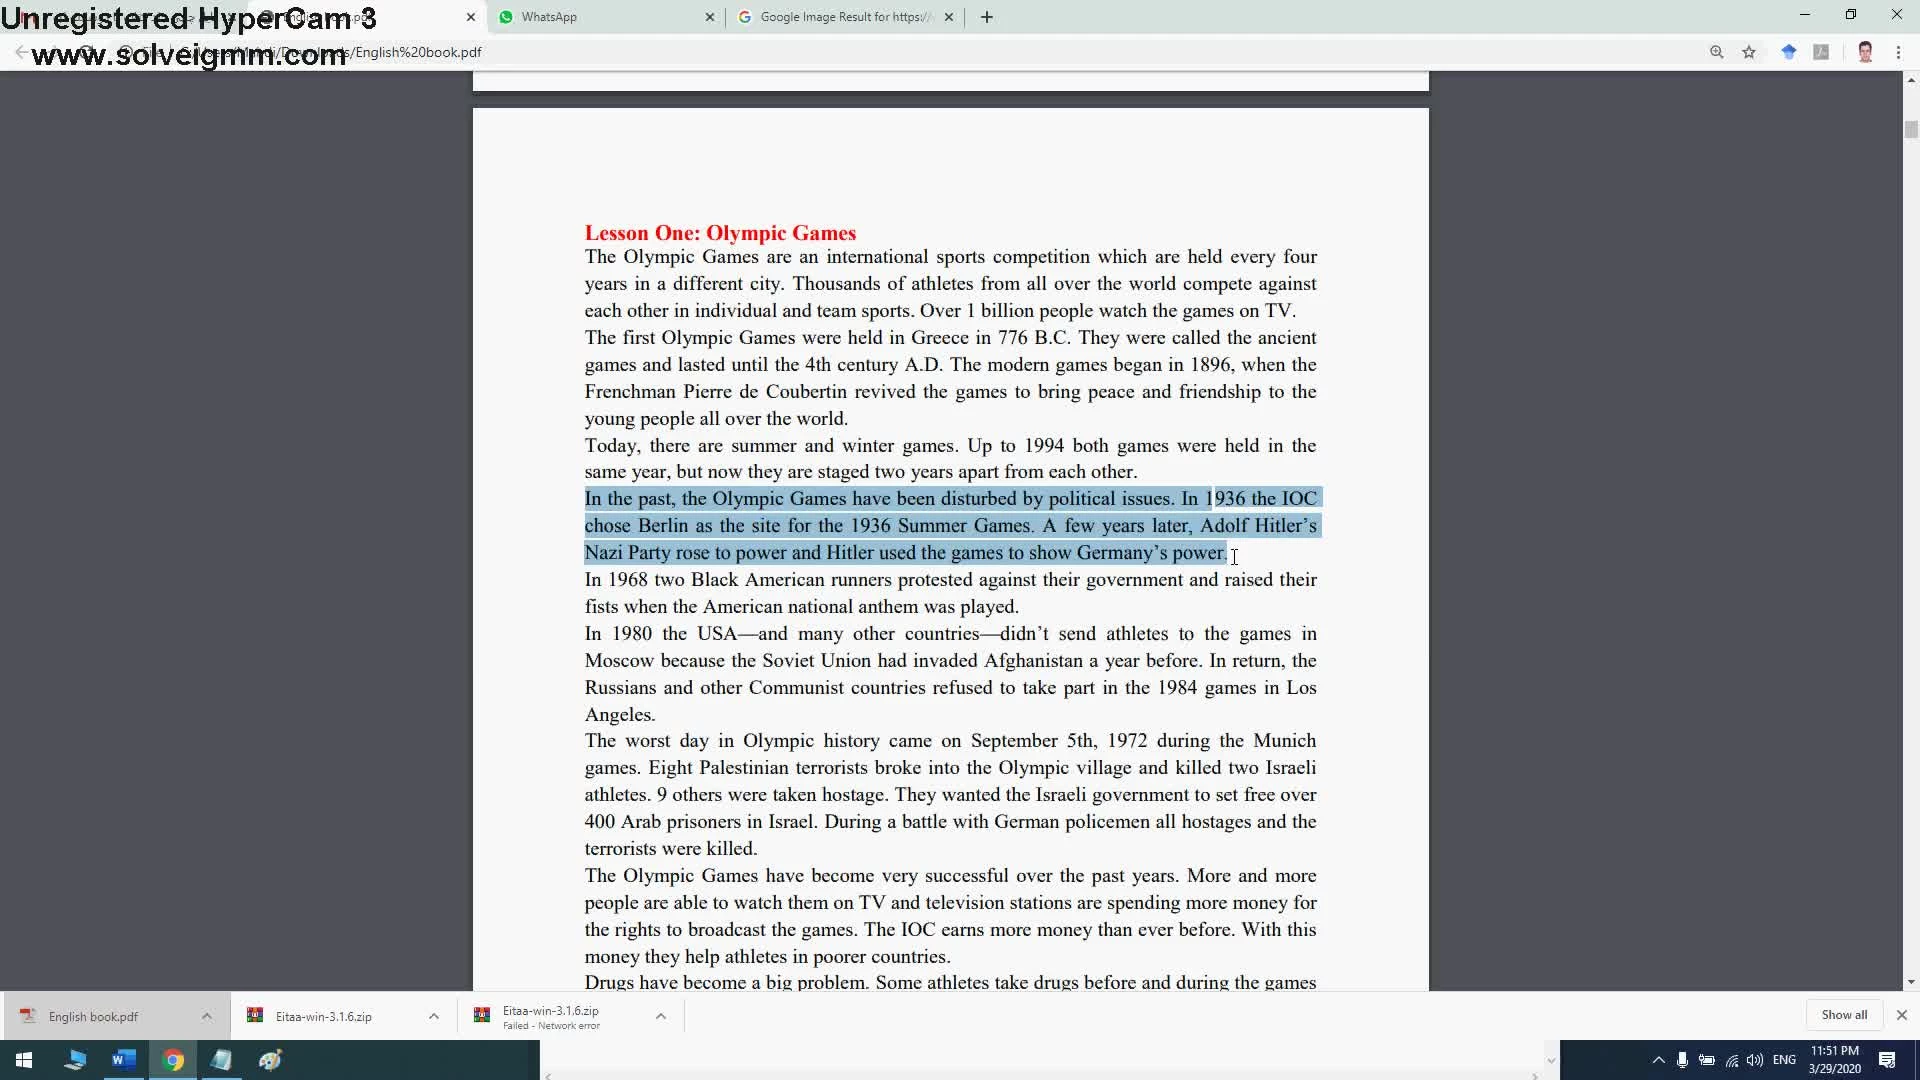Viewport: 1920px width, 1080px height.
Task: Open the Chrome profile avatar
Action: pyautogui.click(x=1865, y=52)
